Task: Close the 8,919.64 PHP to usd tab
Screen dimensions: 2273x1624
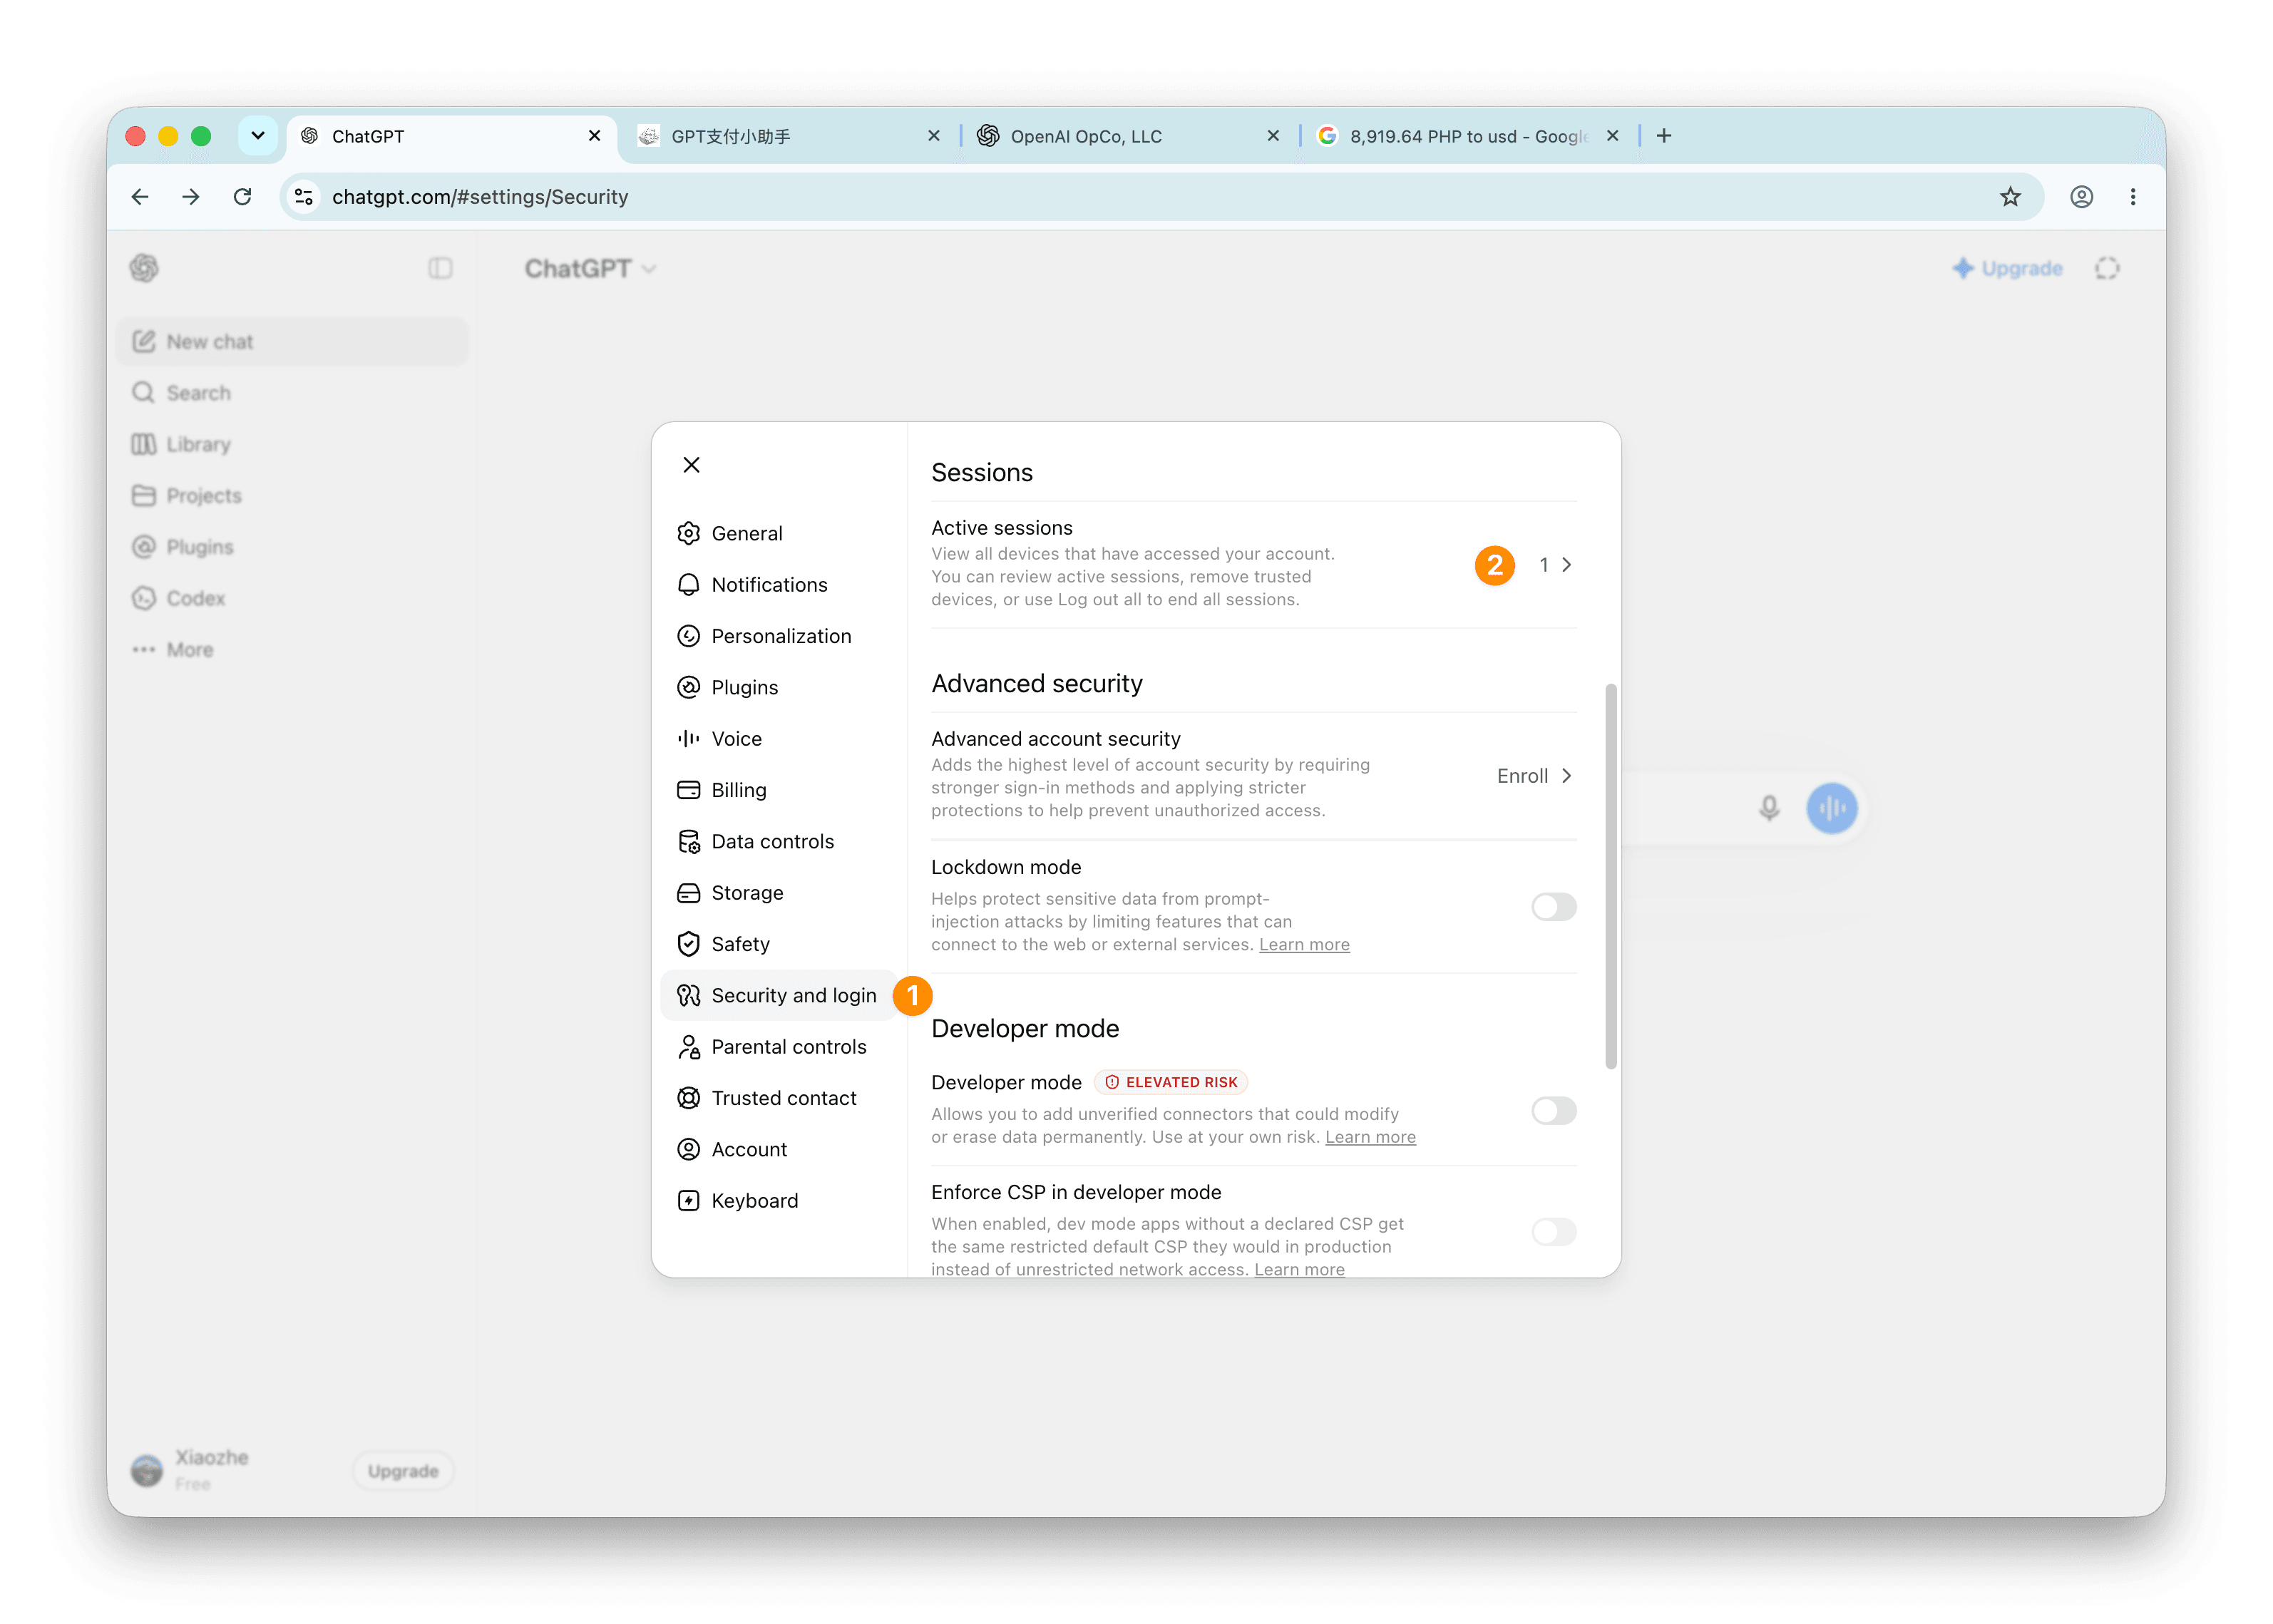Action: tap(1612, 136)
